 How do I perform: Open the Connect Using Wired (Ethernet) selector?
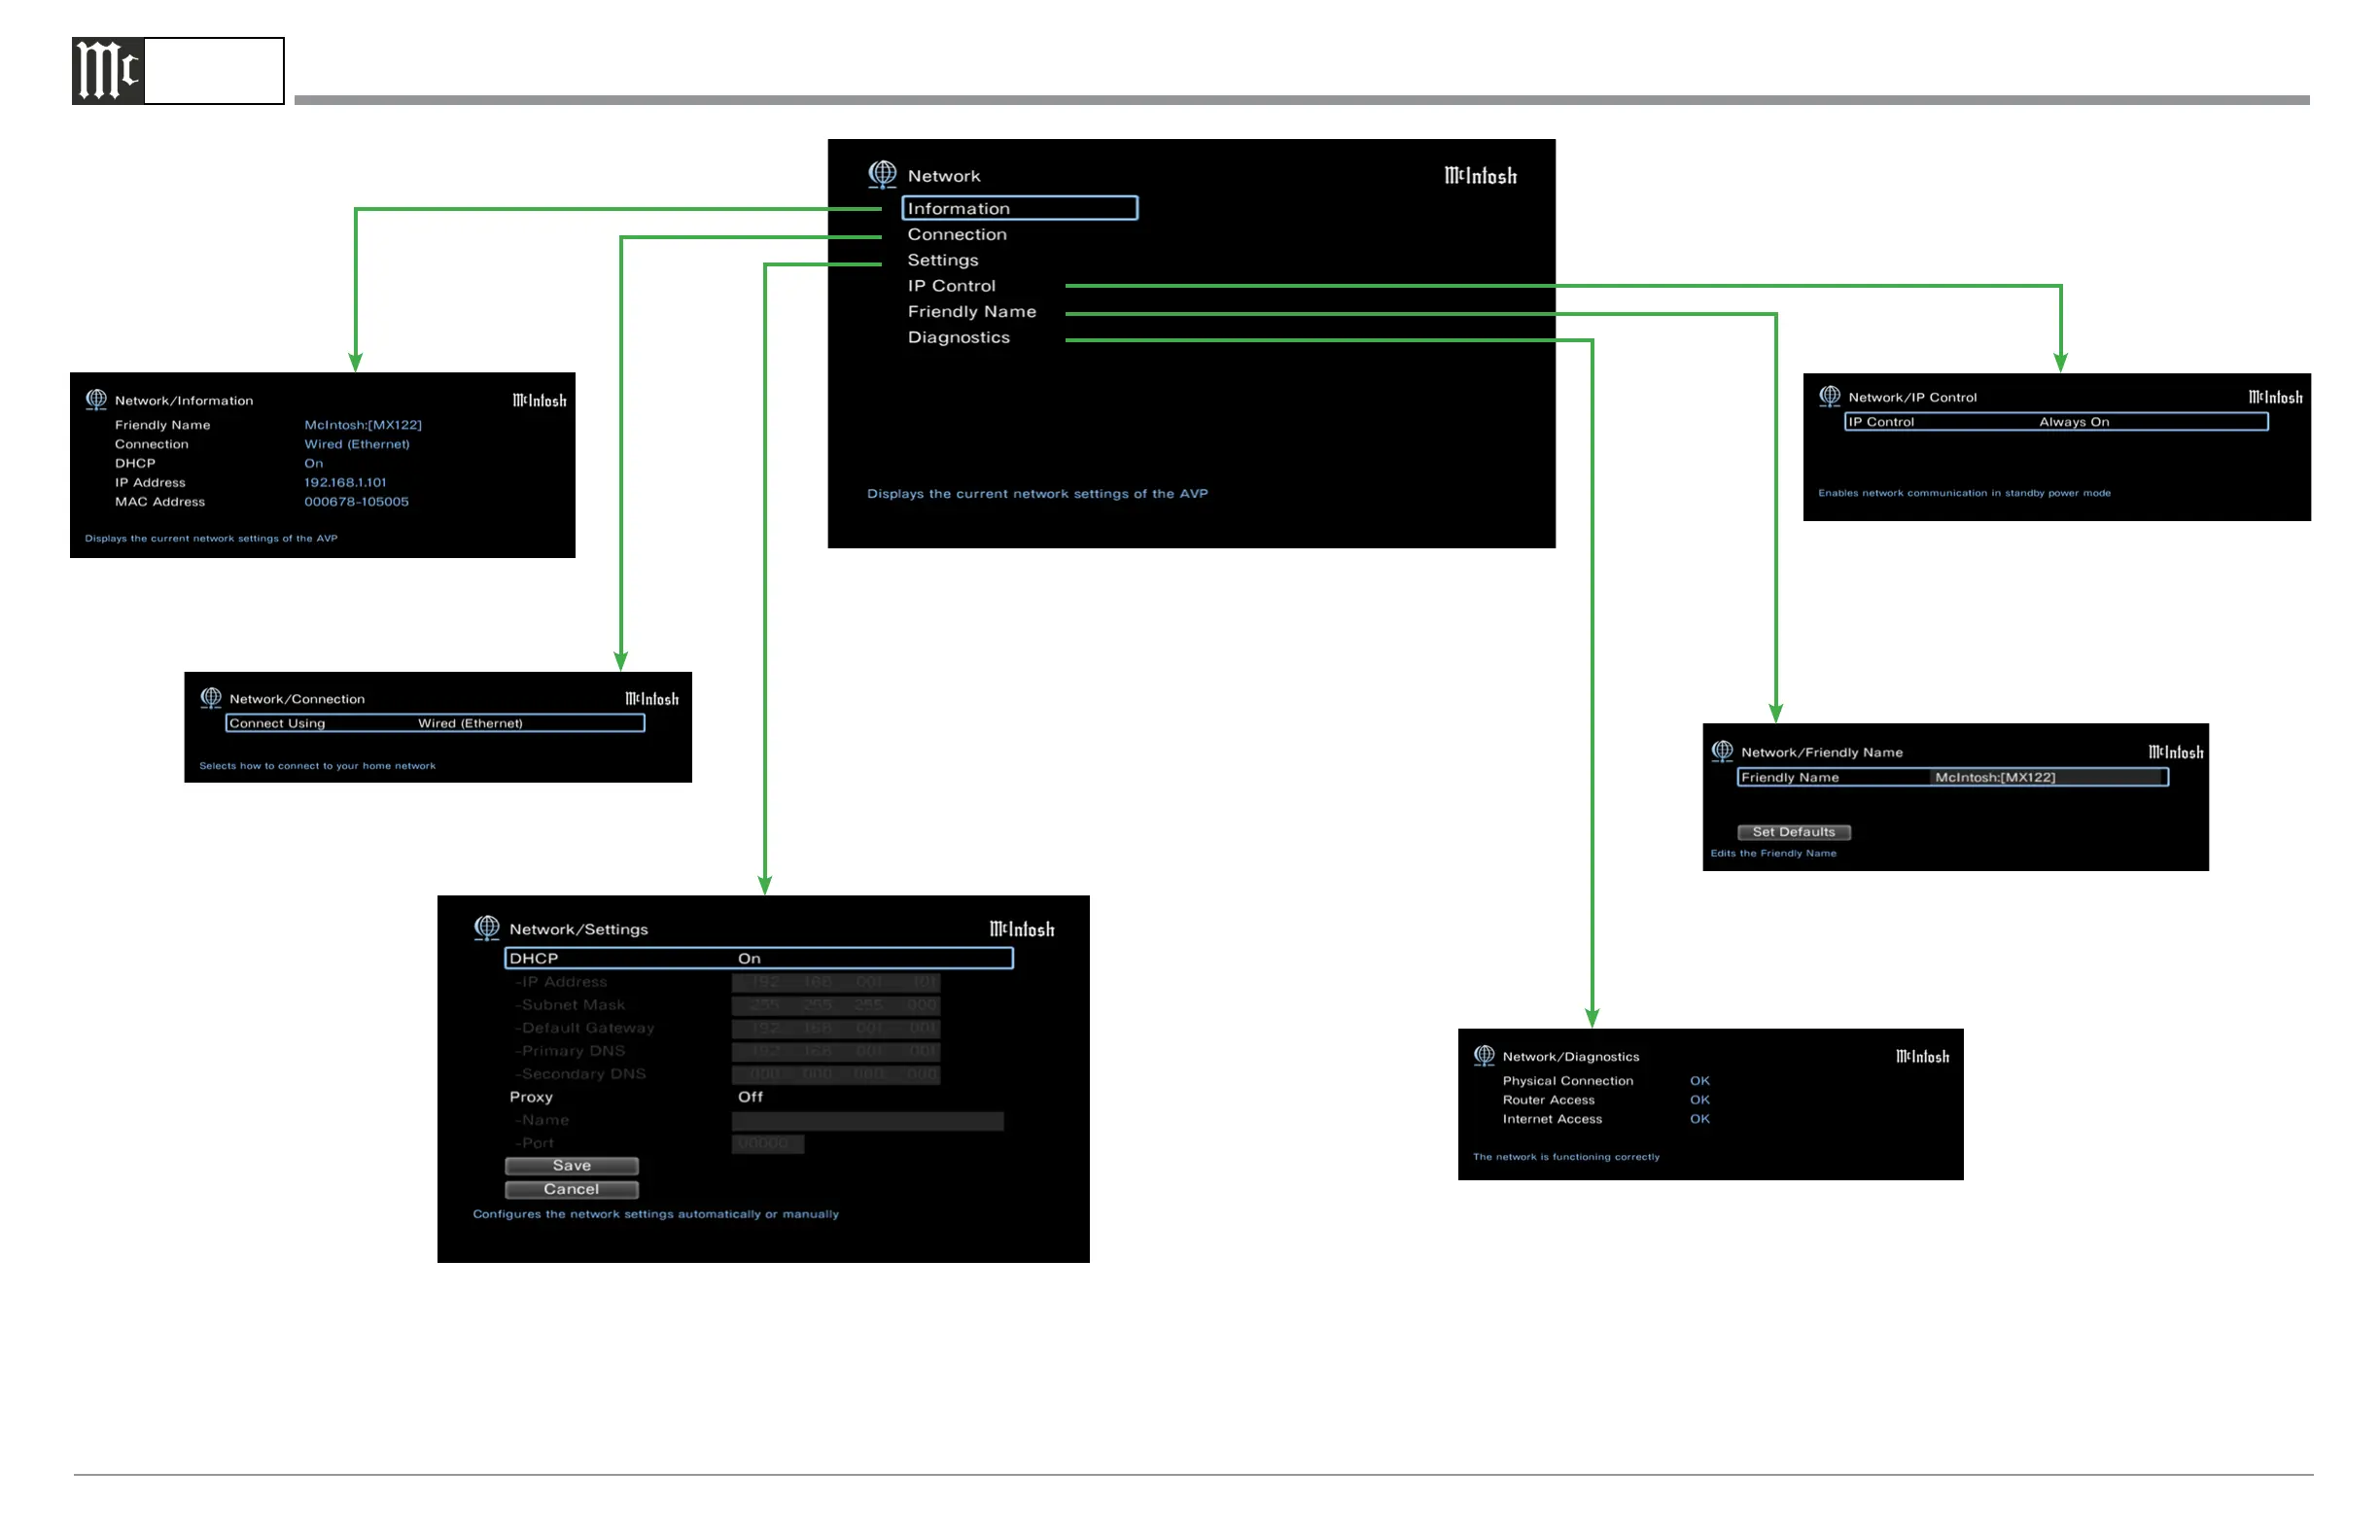tap(435, 723)
